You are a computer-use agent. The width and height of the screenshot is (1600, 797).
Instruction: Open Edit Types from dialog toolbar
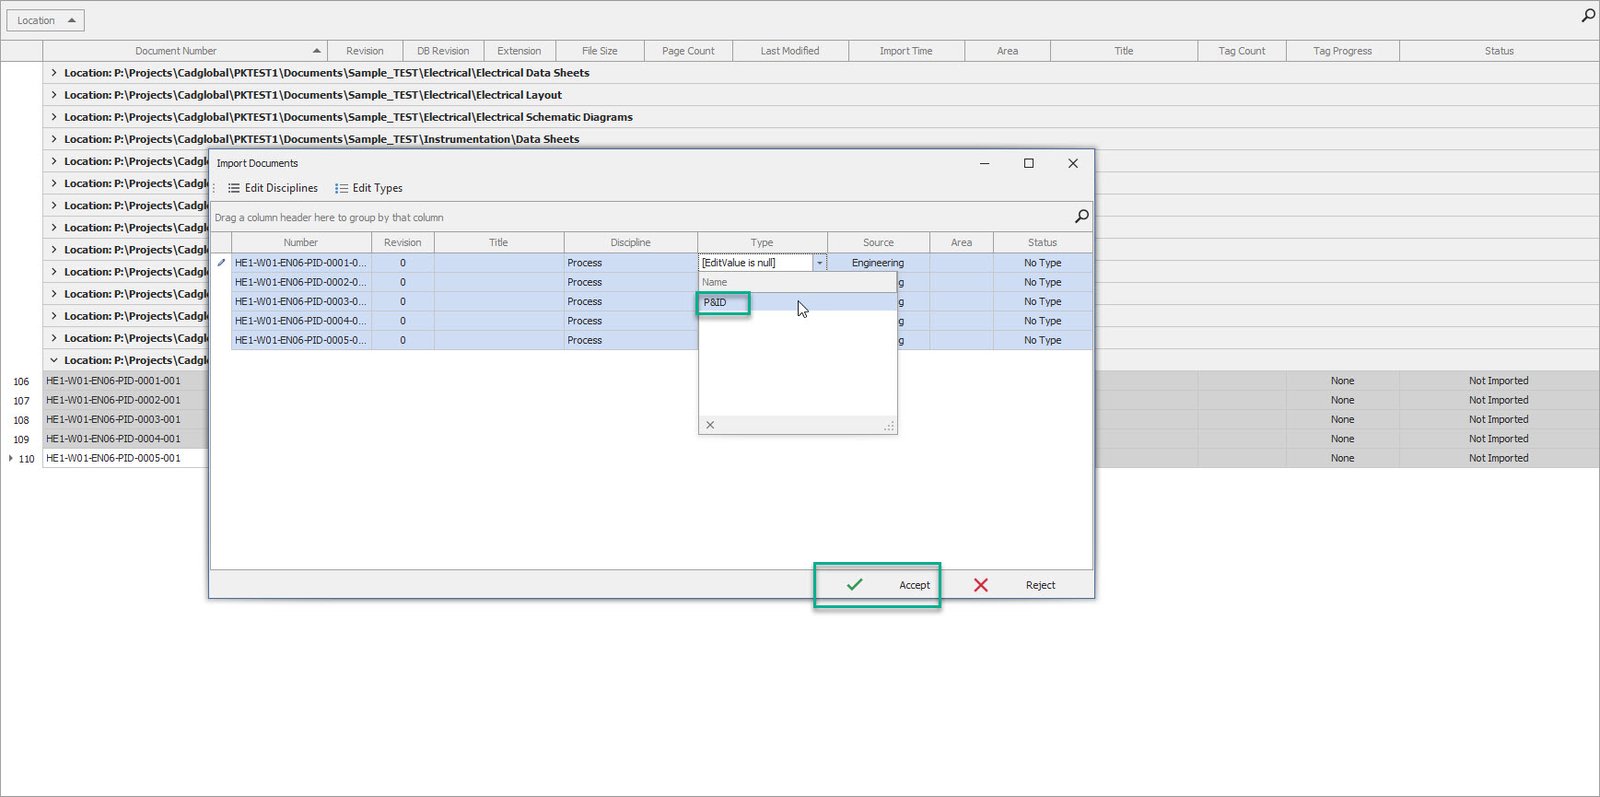[369, 188]
